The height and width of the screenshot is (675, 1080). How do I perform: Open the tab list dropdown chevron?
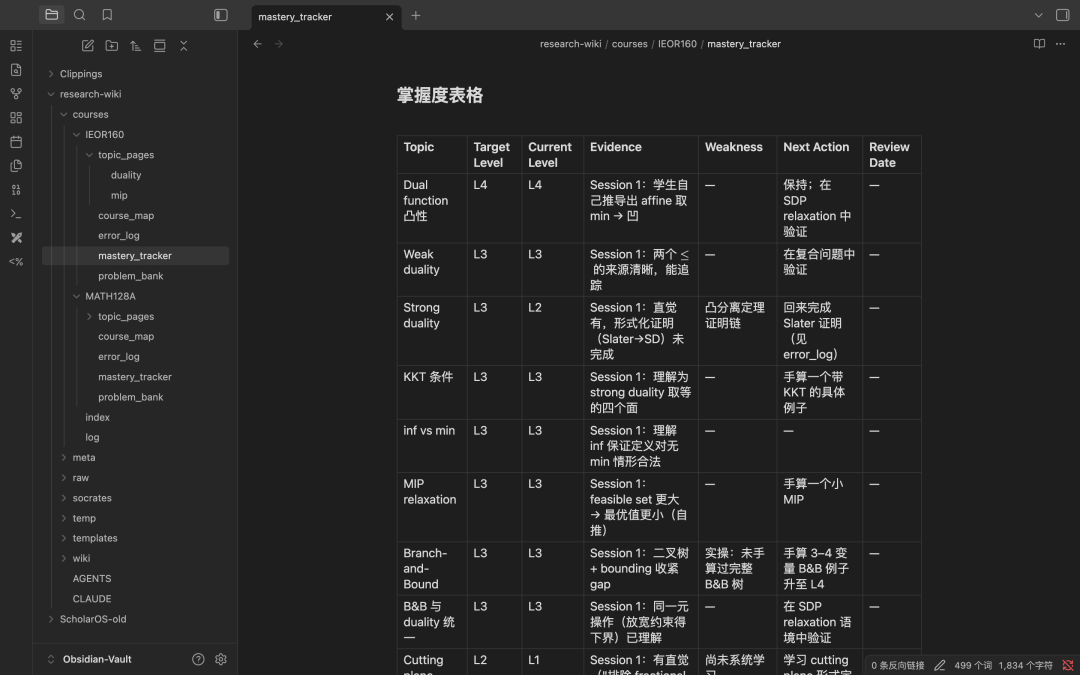[1039, 15]
